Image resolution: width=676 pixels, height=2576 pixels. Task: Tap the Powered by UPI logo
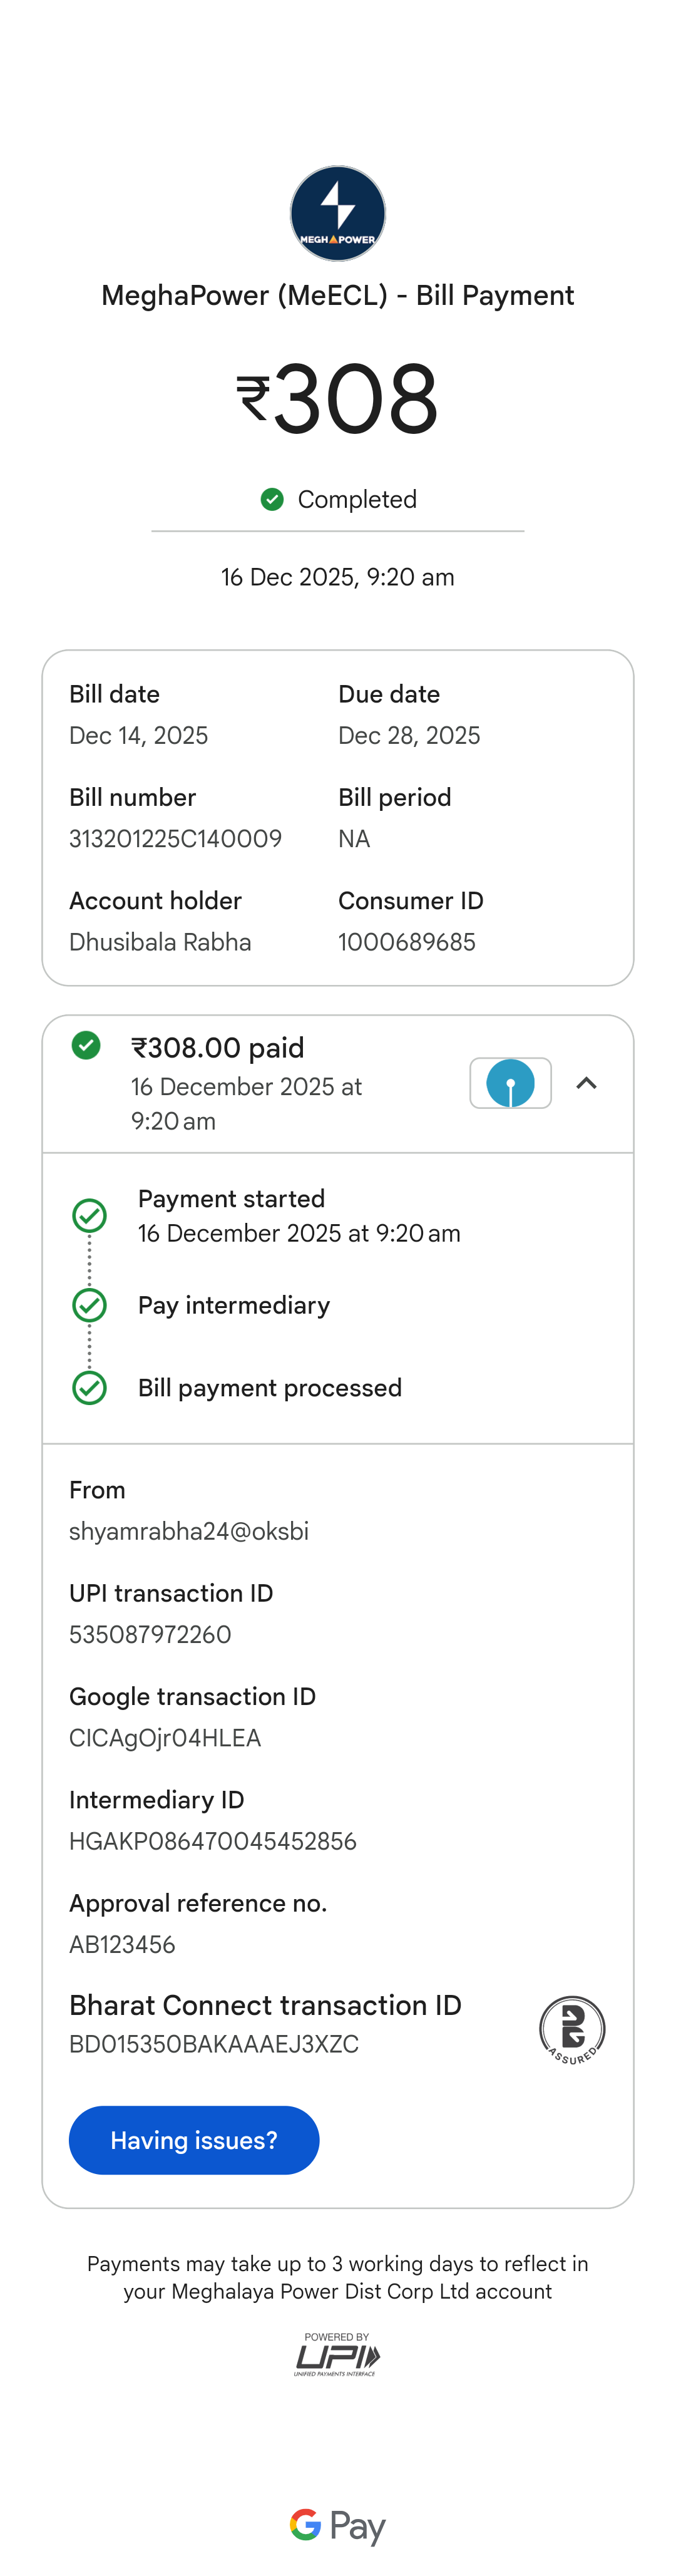(338, 2354)
